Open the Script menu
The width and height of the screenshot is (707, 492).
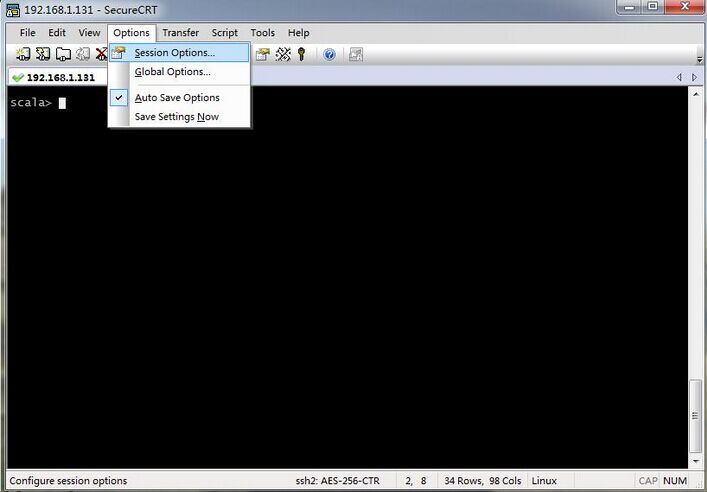pyautogui.click(x=225, y=33)
